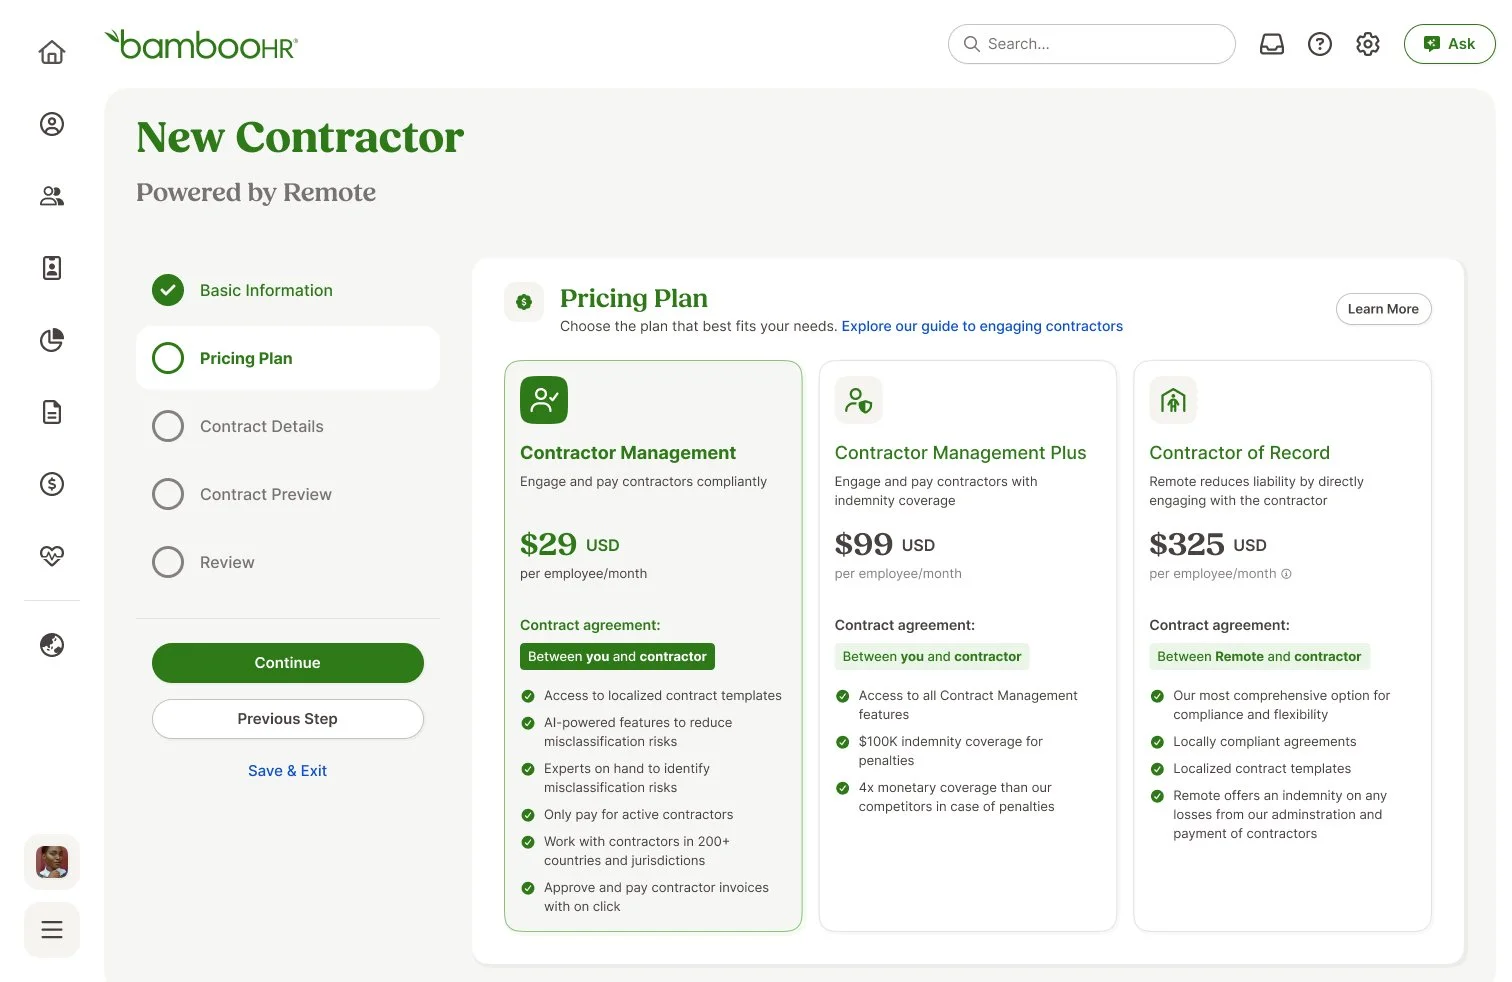Open the inbox icon in header
The height and width of the screenshot is (982, 1512).
point(1272,44)
